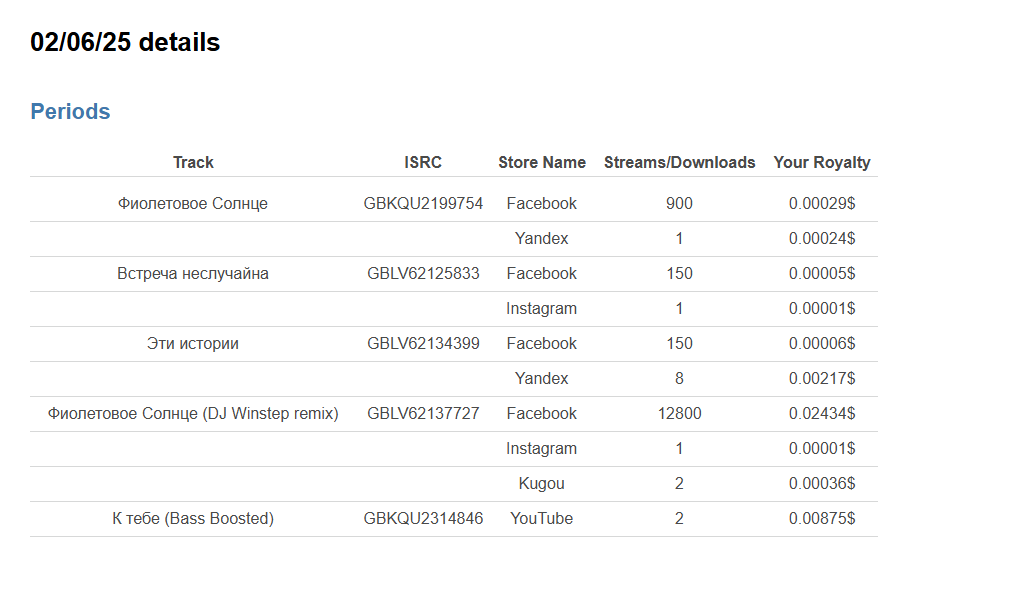
Task: Click the 0.02434$ royalty amount
Action: 821,414
